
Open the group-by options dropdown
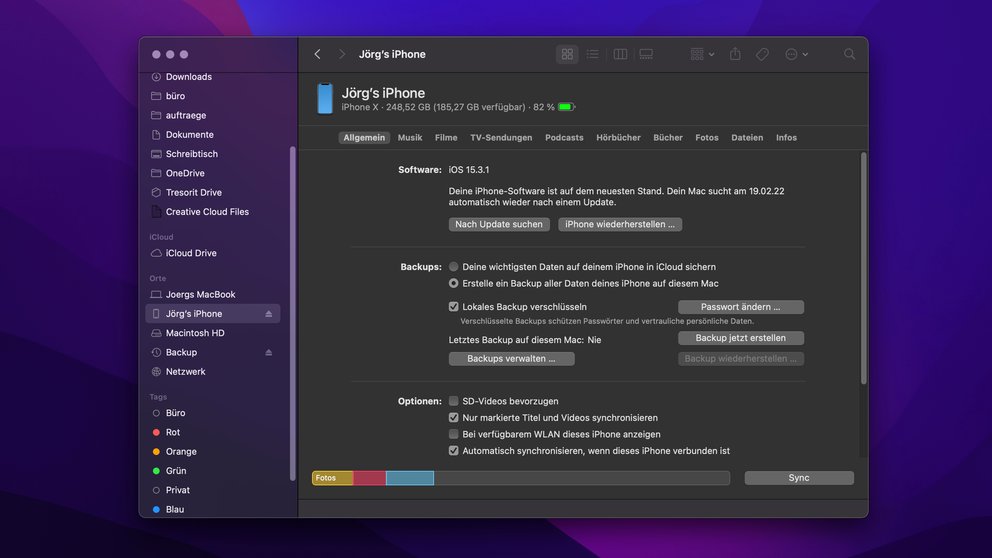(x=702, y=54)
